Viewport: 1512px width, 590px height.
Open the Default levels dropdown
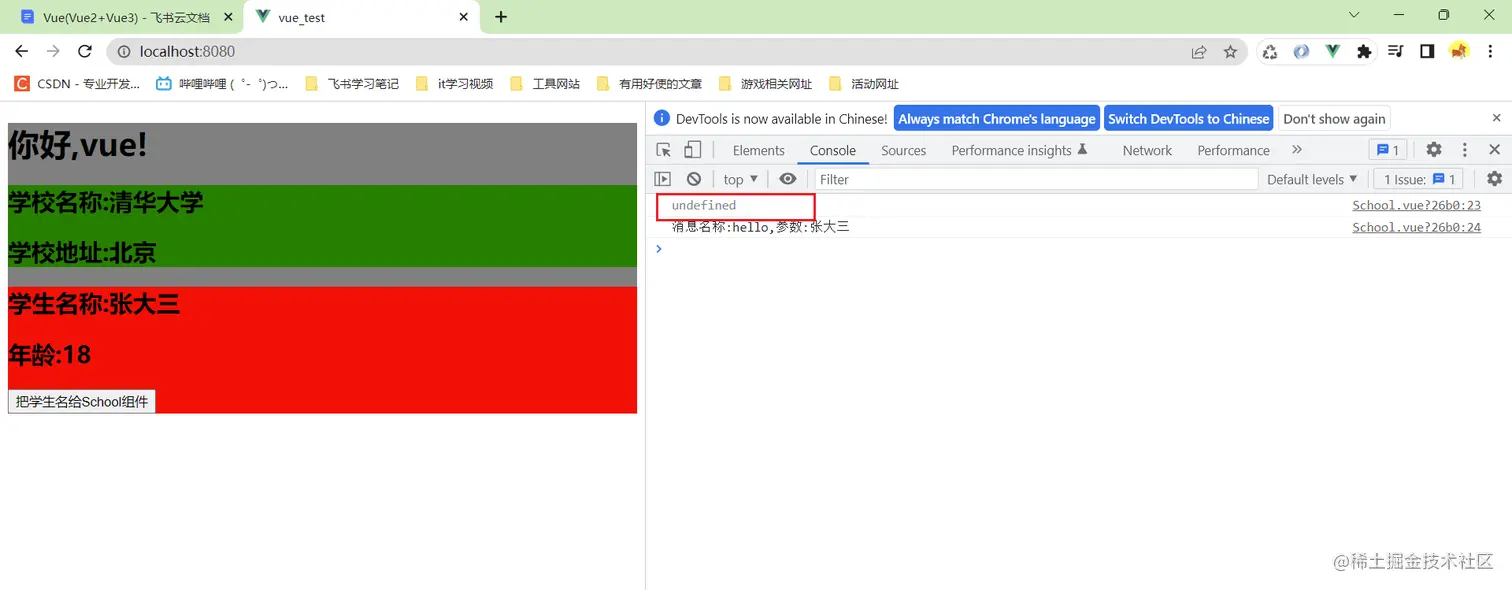tap(1312, 179)
